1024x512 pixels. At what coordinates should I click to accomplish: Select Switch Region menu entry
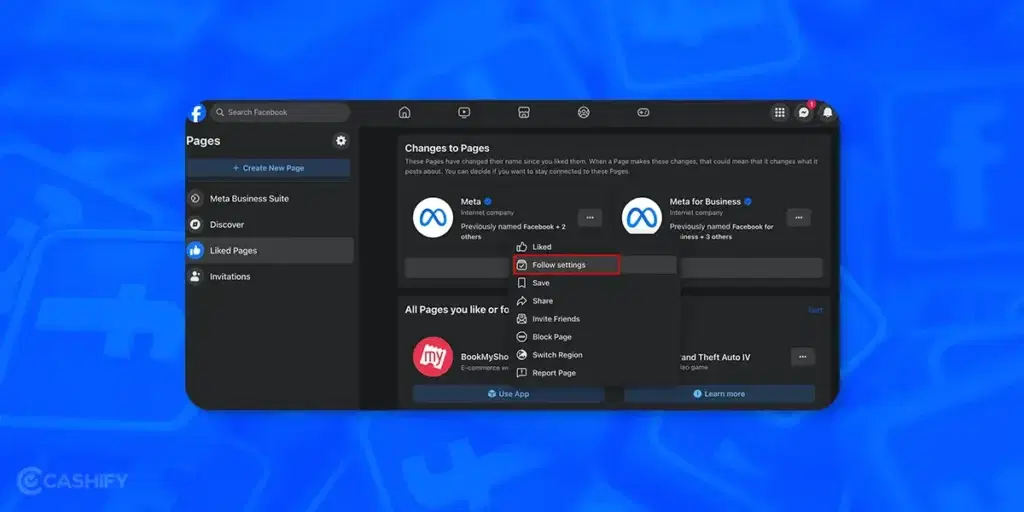(595, 355)
